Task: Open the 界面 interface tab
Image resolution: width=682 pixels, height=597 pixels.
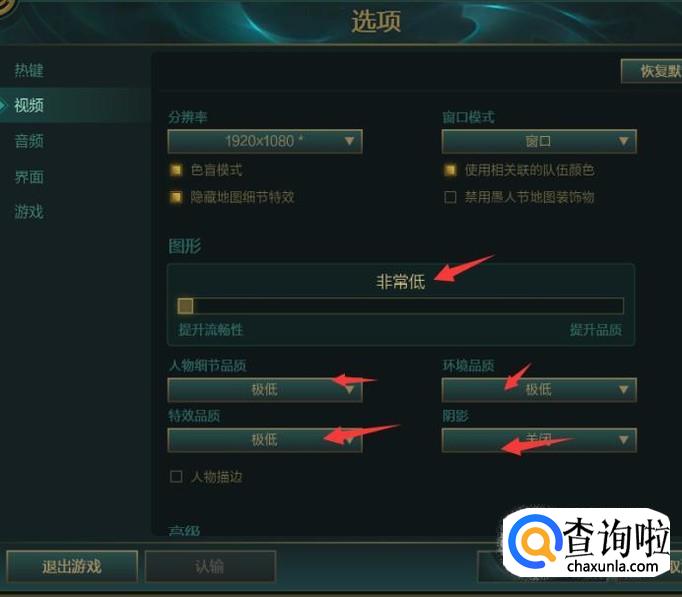Action: (x=29, y=177)
